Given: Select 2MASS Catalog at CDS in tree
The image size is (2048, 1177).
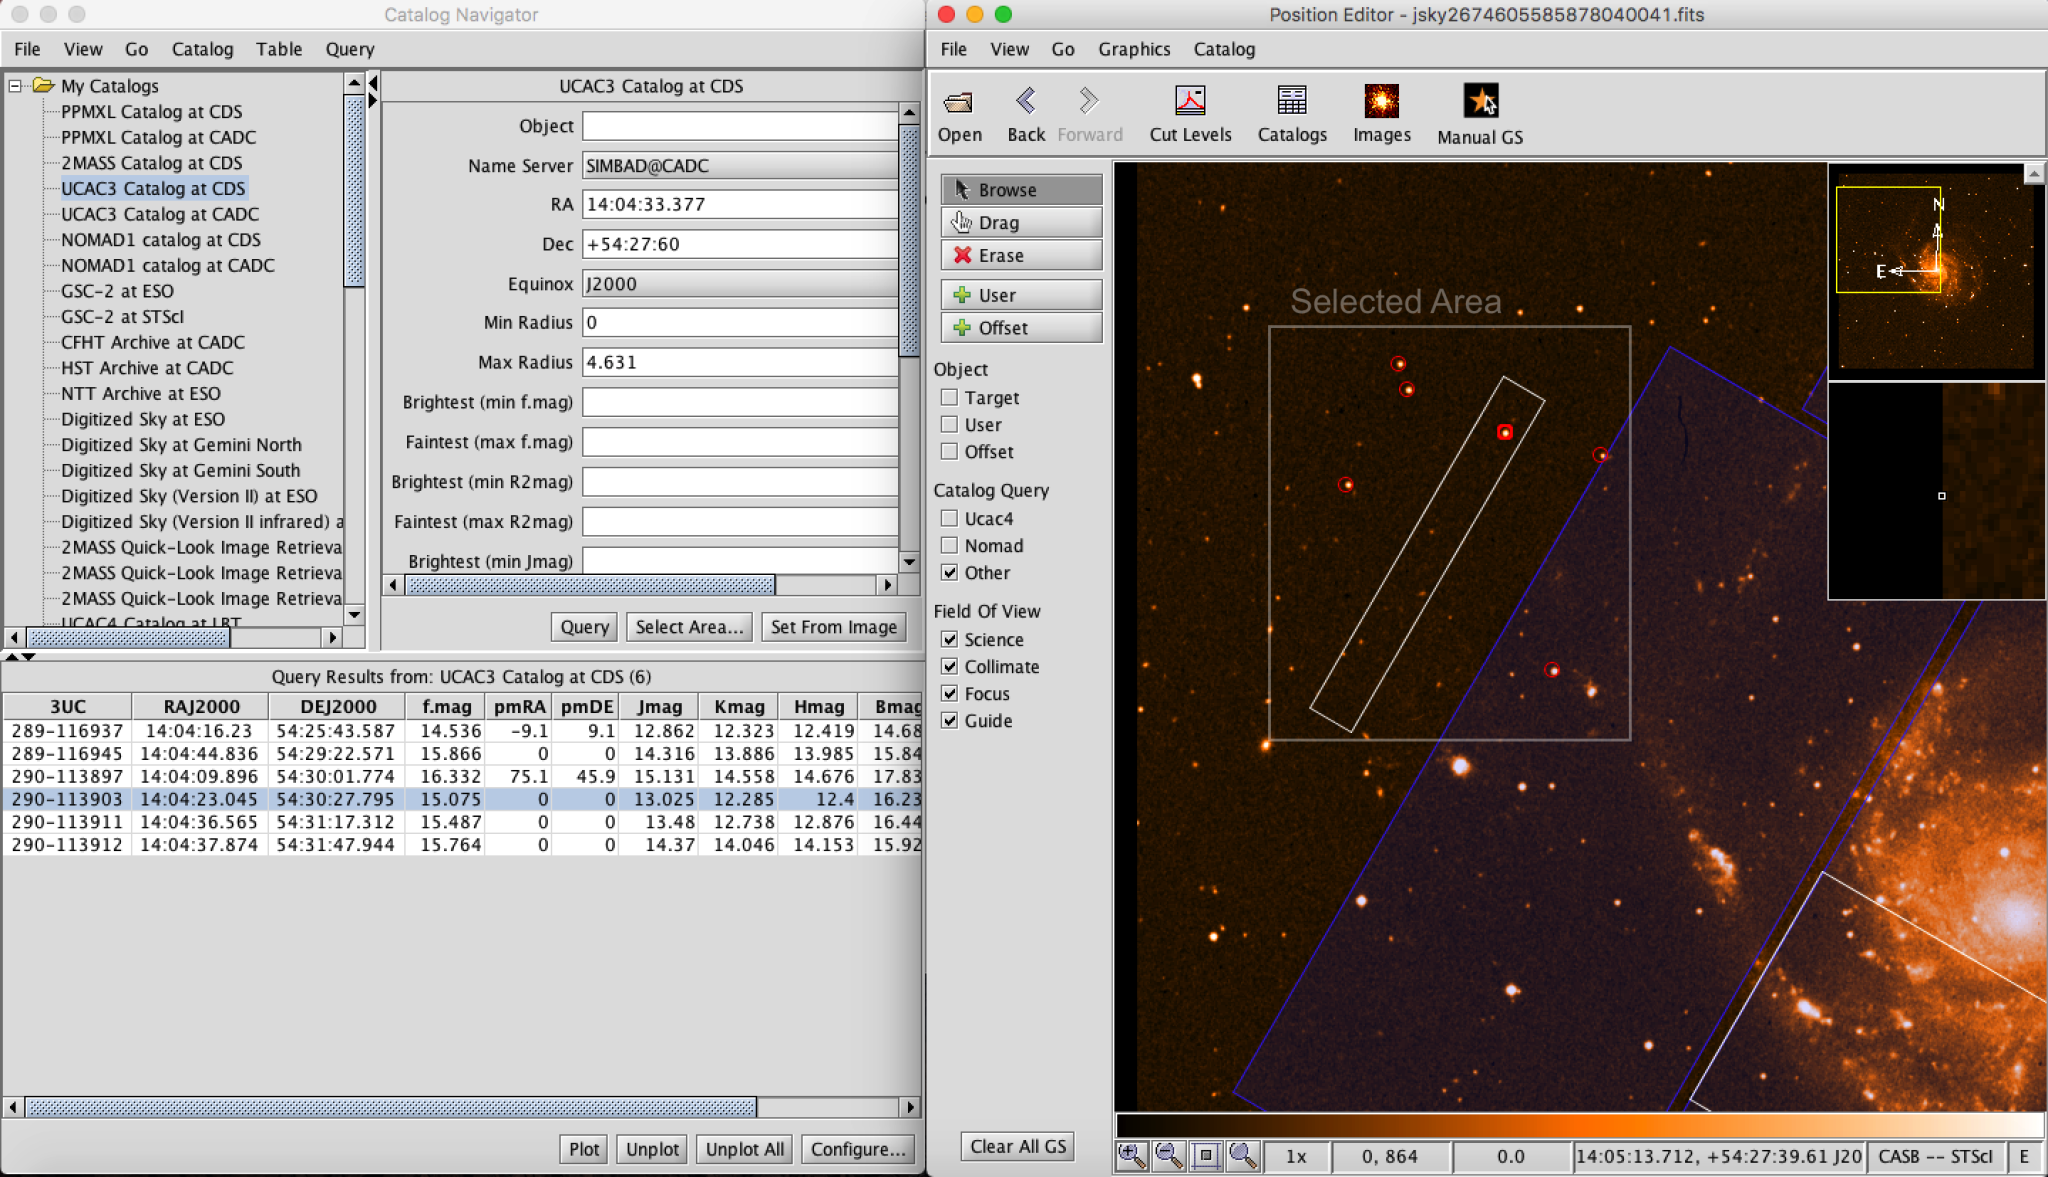Looking at the screenshot, I should tap(152, 163).
